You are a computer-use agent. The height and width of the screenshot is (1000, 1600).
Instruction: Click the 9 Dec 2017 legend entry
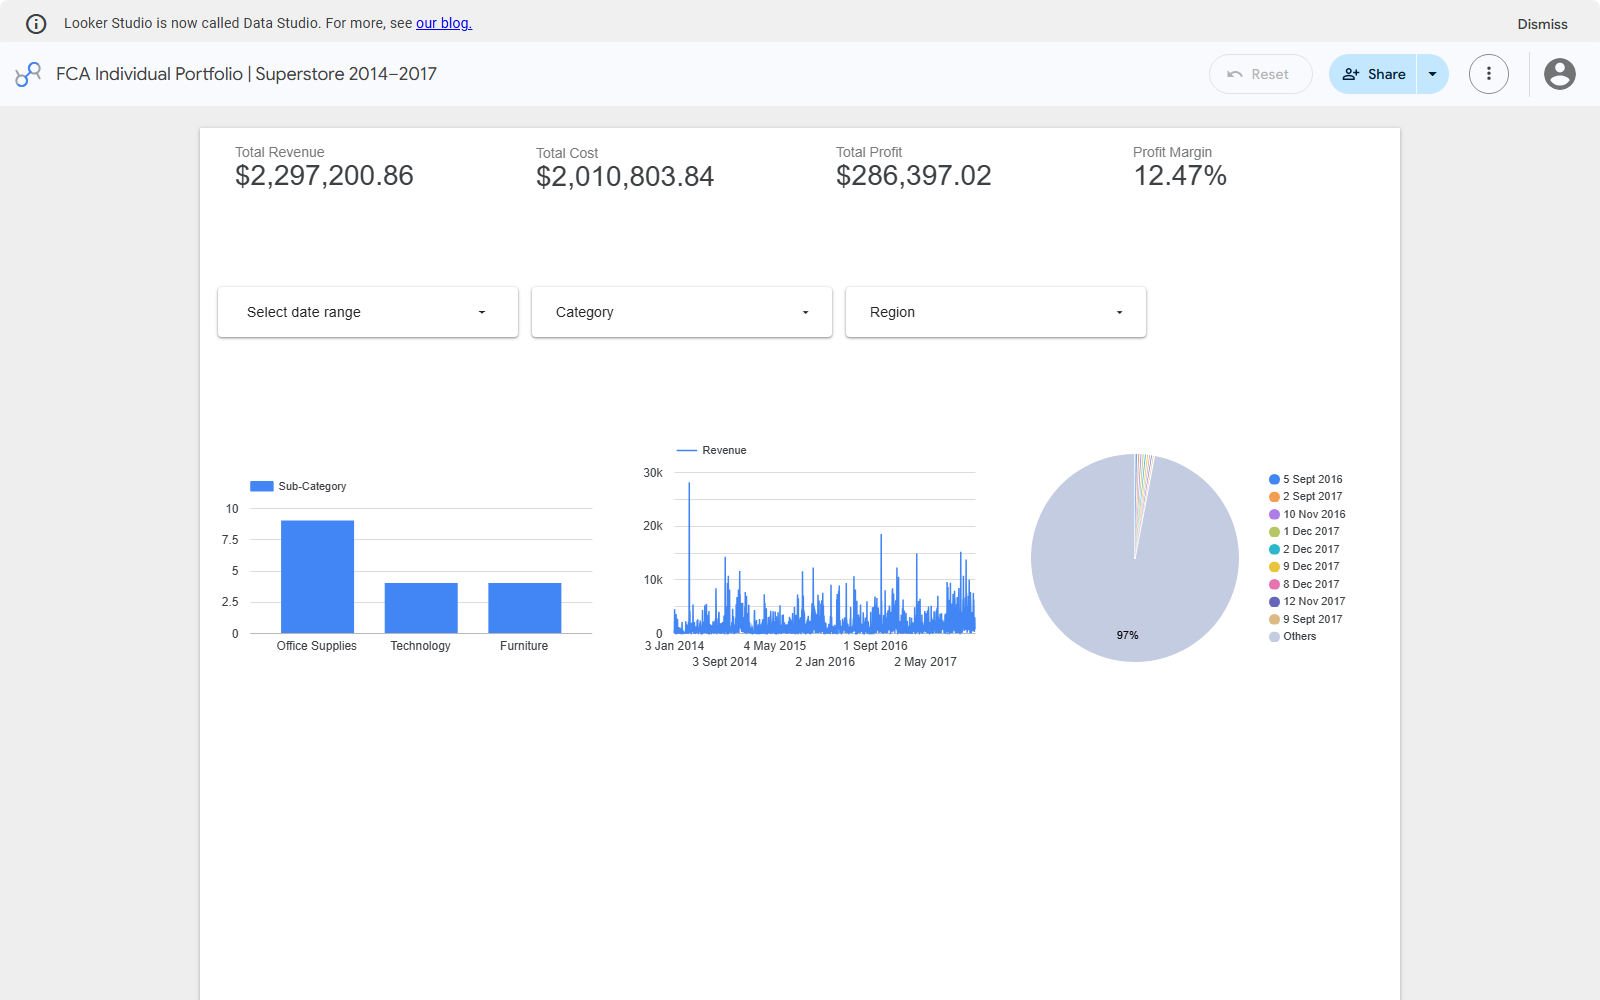[x=1304, y=566]
